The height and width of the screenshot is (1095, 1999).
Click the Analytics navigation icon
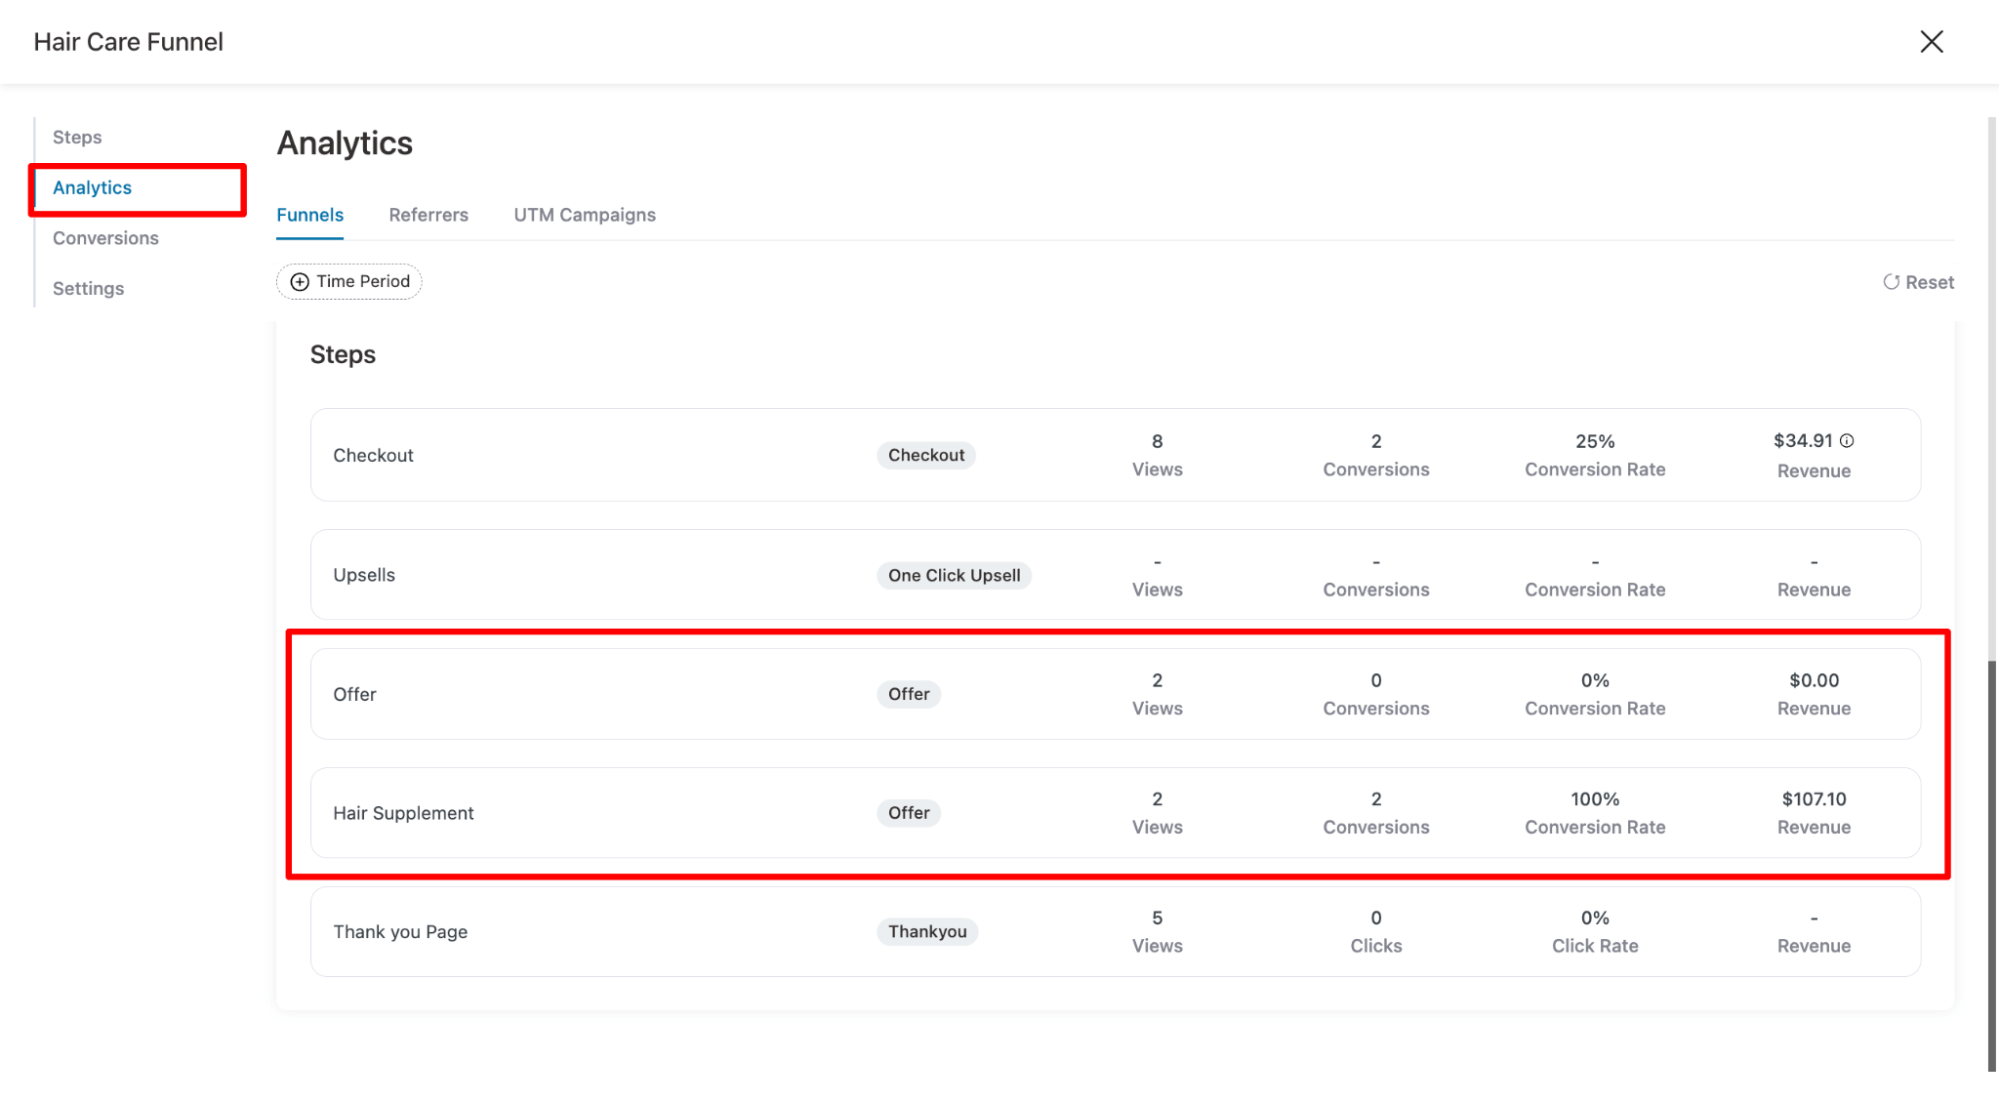[92, 187]
